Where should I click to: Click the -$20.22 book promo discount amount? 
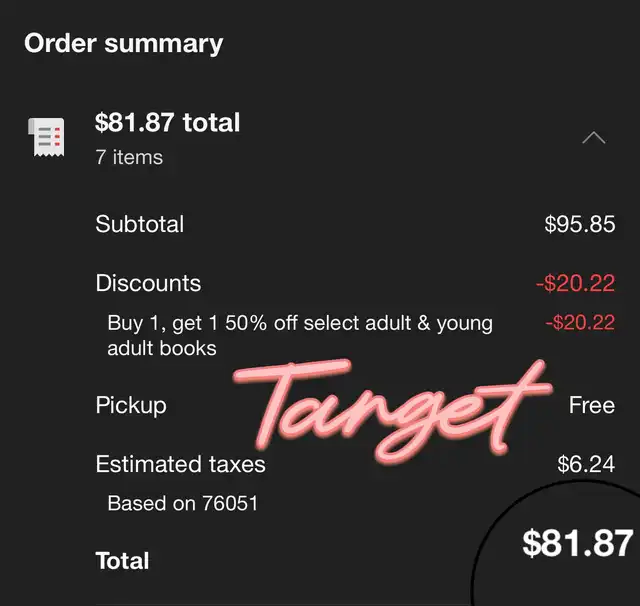[x=580, y=322]
